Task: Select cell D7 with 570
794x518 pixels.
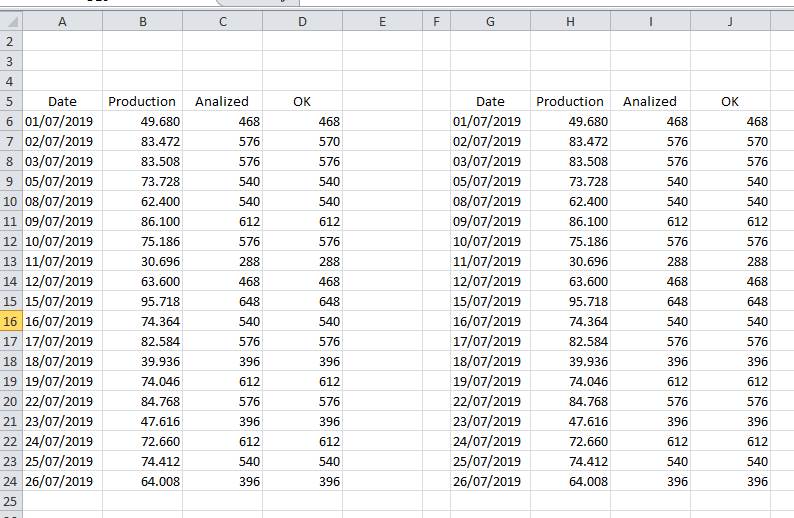Action: coord(302,141)
